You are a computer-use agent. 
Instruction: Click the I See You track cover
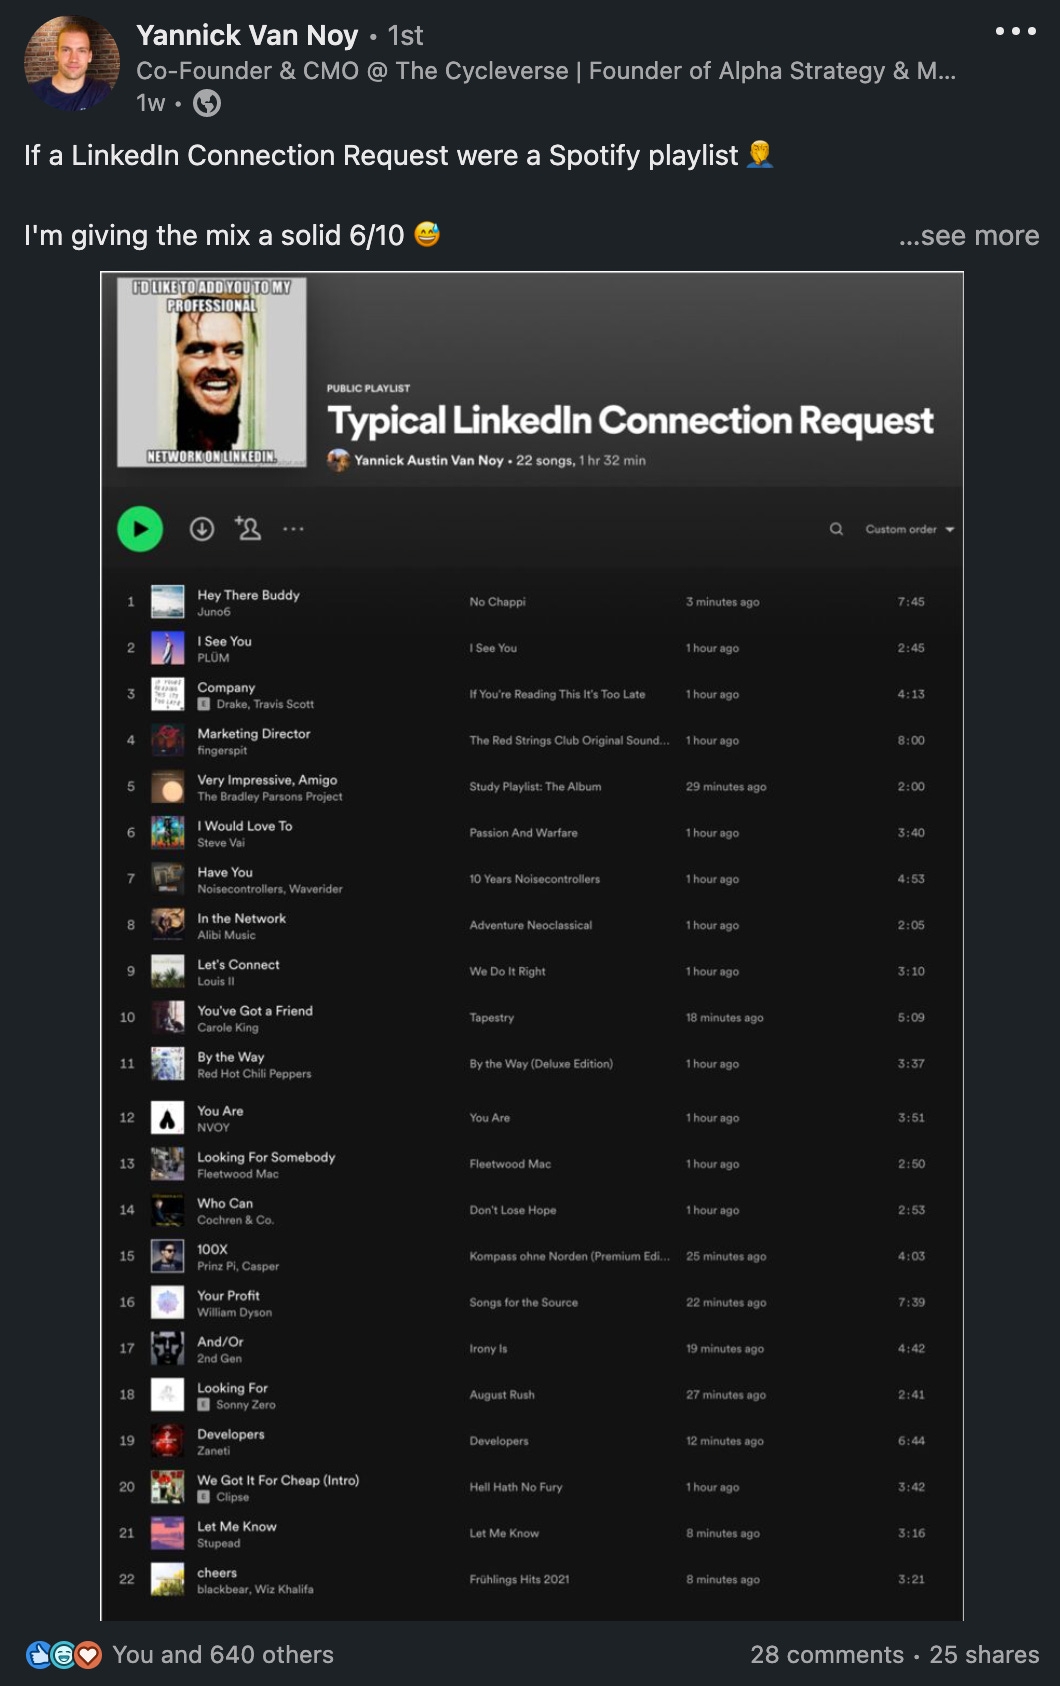point(167,648)
